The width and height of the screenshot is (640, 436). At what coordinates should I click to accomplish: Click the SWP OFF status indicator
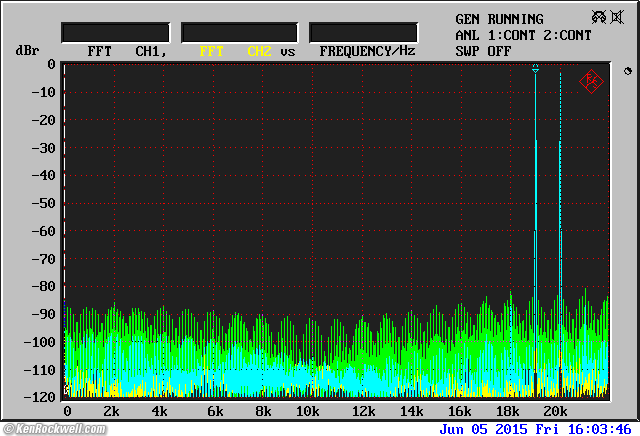[x=483, y=51]
